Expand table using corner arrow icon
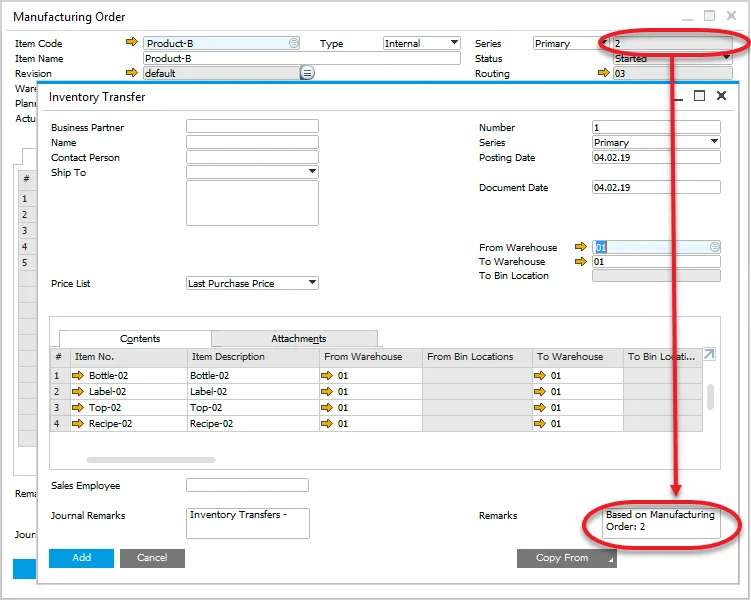Image resolution: width=751 pixels, height=600 pixels. (709, 355)
